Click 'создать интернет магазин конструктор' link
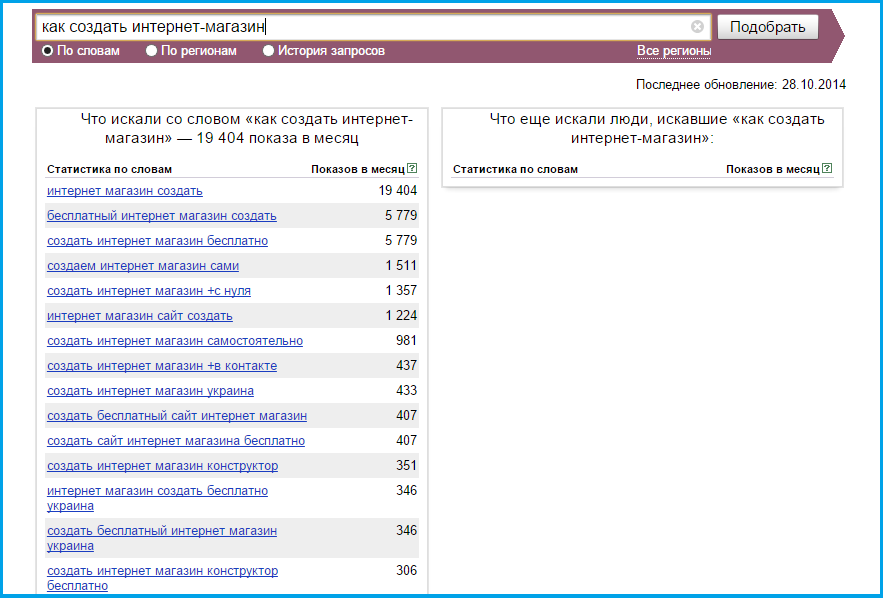 (x=162, y=466)
